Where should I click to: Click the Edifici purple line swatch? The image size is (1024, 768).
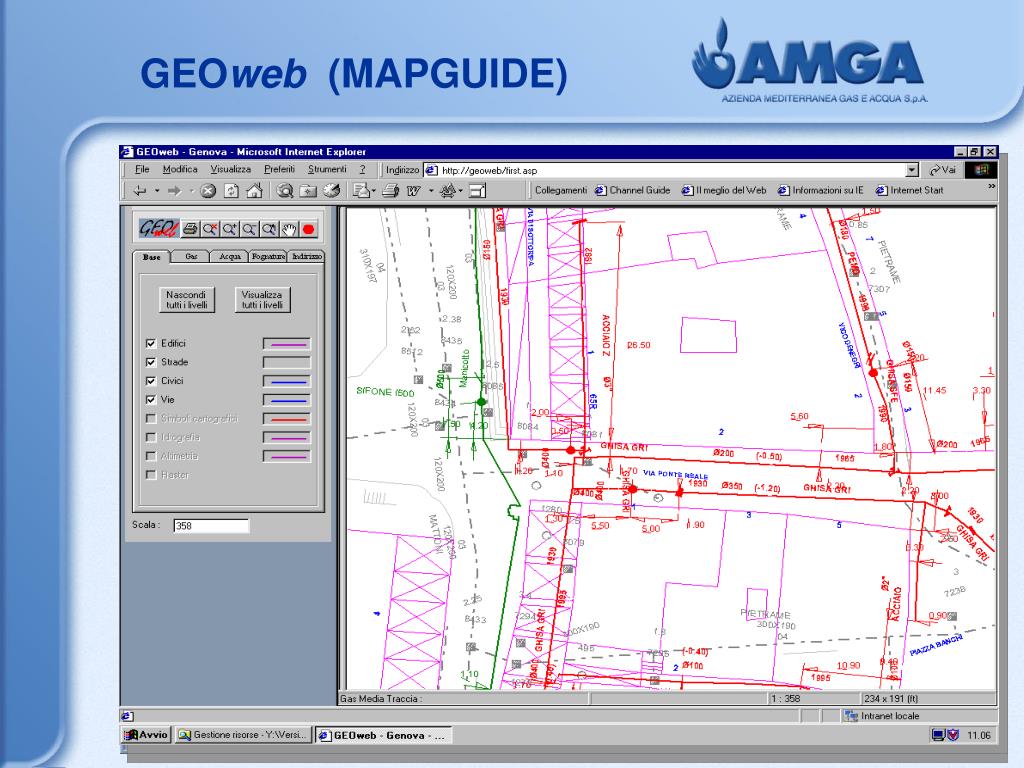coord(287,344)
